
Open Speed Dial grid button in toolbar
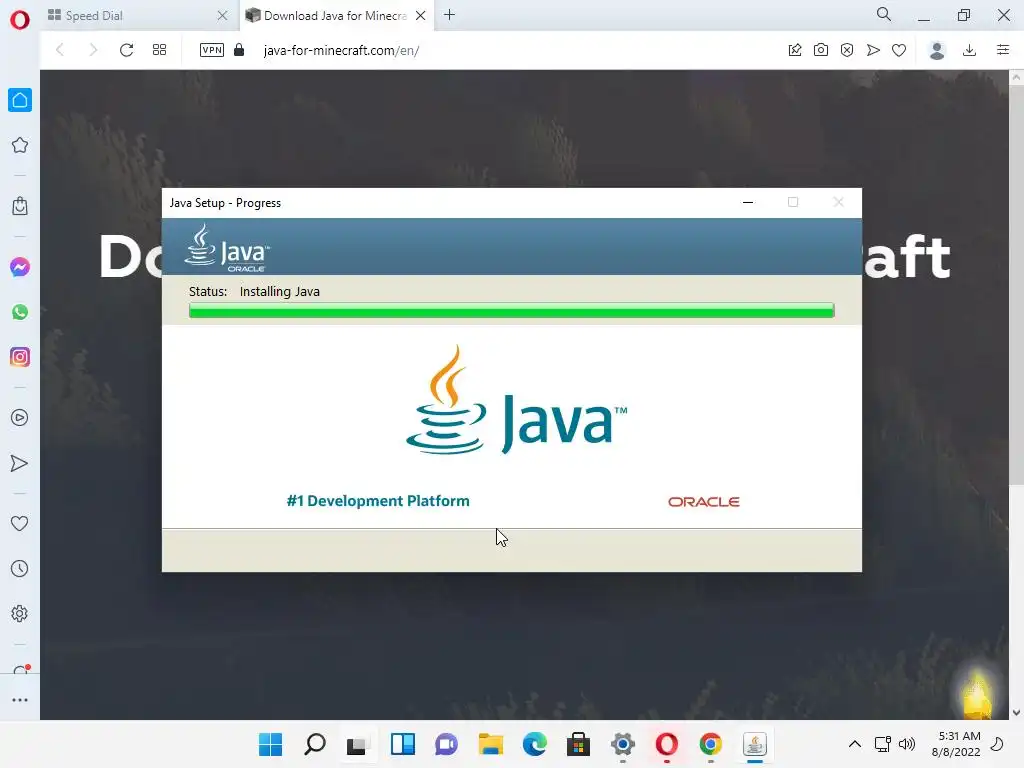coord(159,50)
